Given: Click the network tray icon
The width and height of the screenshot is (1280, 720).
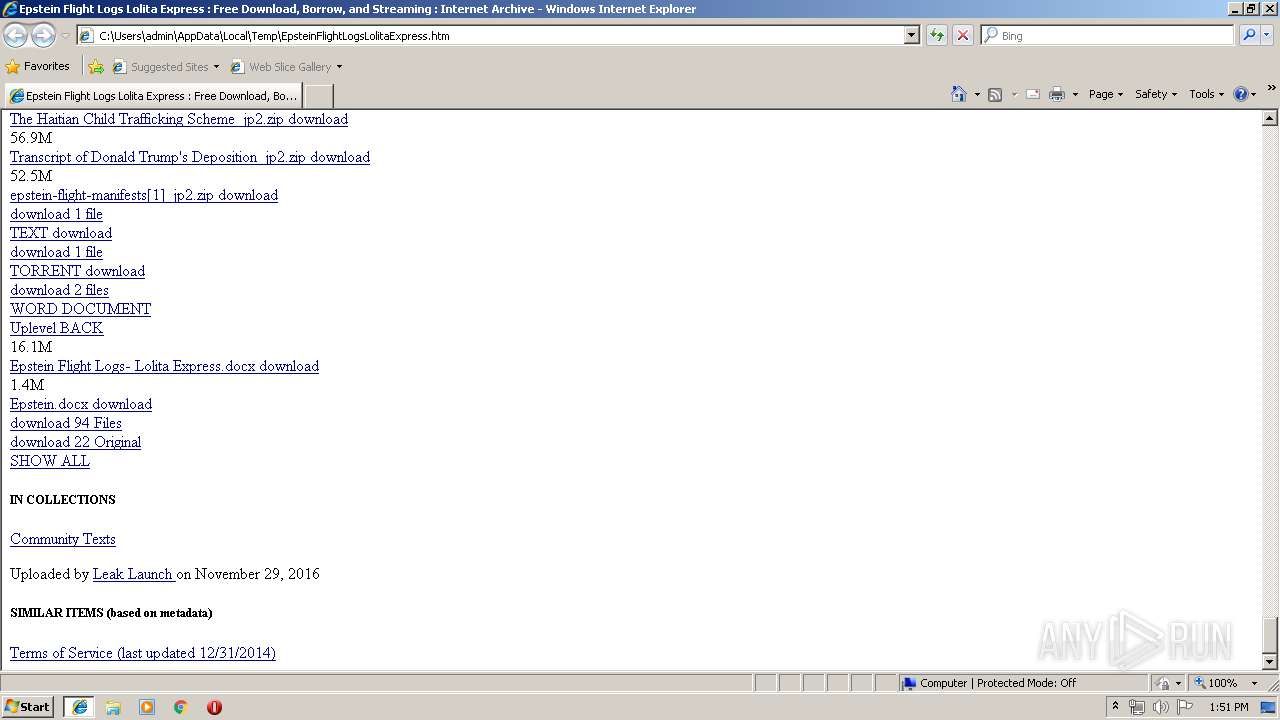Looking at the screenshot, I should (x=1137, y=707).
